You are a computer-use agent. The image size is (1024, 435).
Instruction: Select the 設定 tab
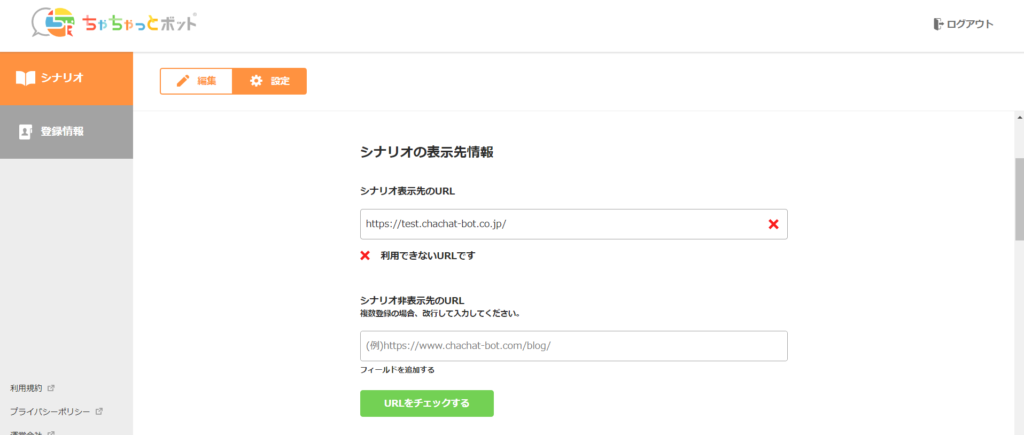(x=270, y=81)
